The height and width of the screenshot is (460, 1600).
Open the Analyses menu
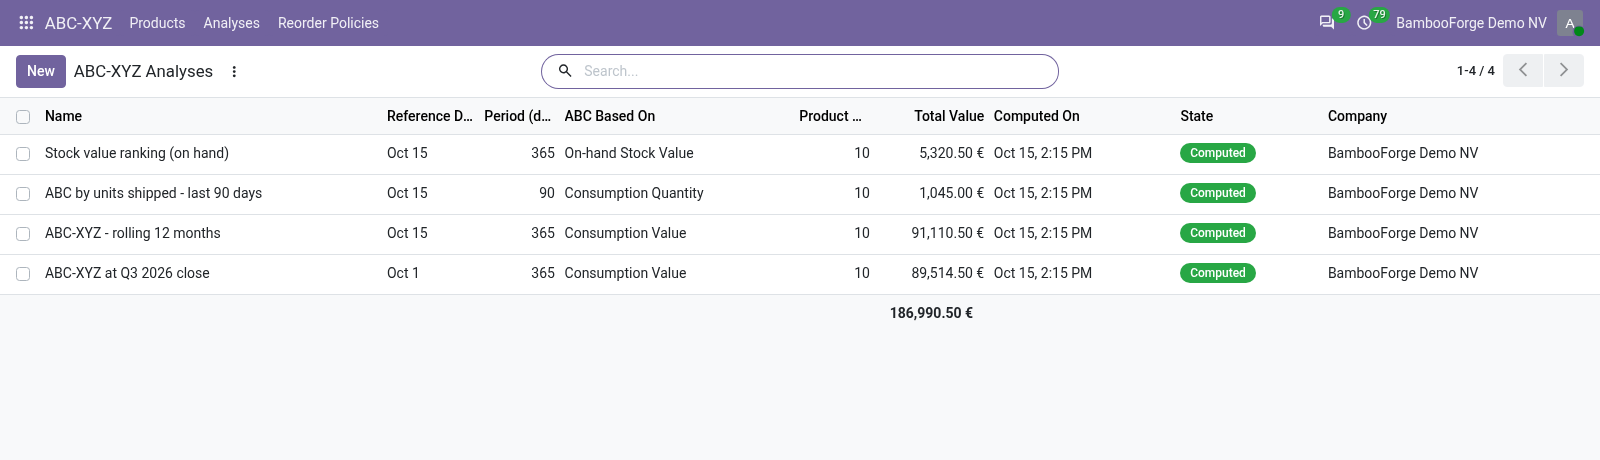[231, 23]
